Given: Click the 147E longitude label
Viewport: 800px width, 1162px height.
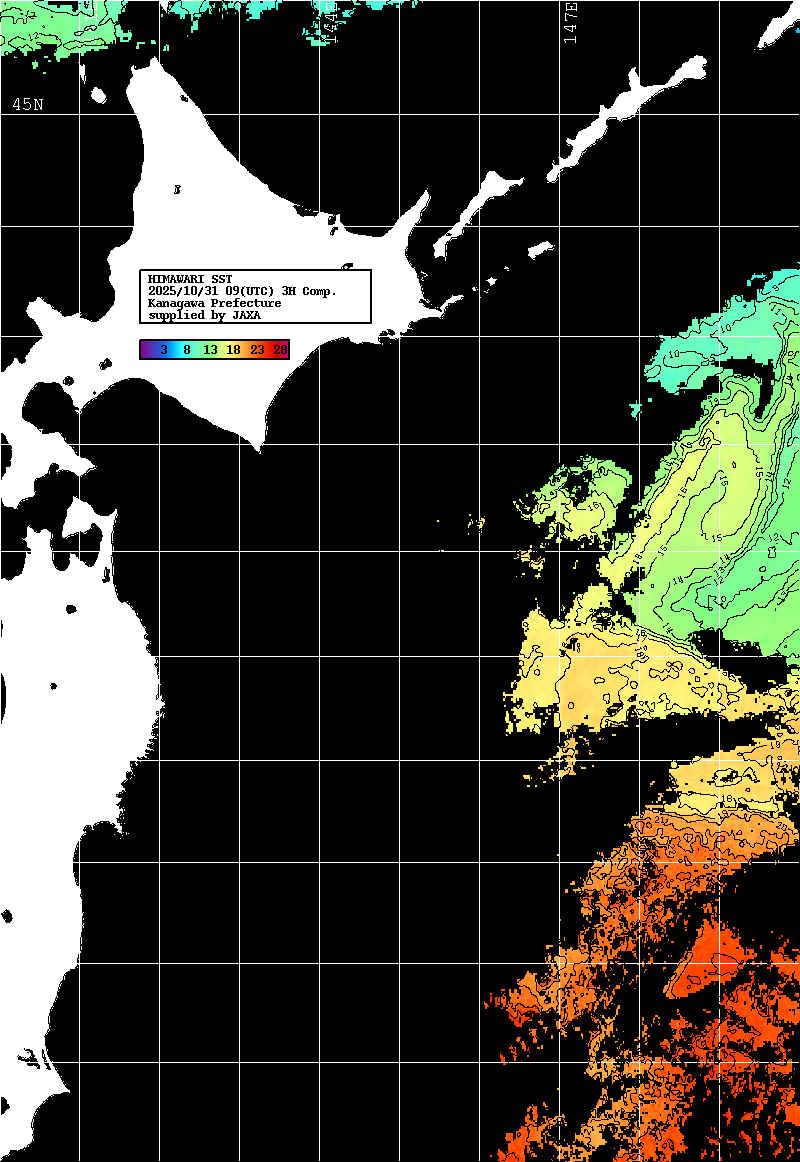Looking at the screenshot, I should click(570, 22).
